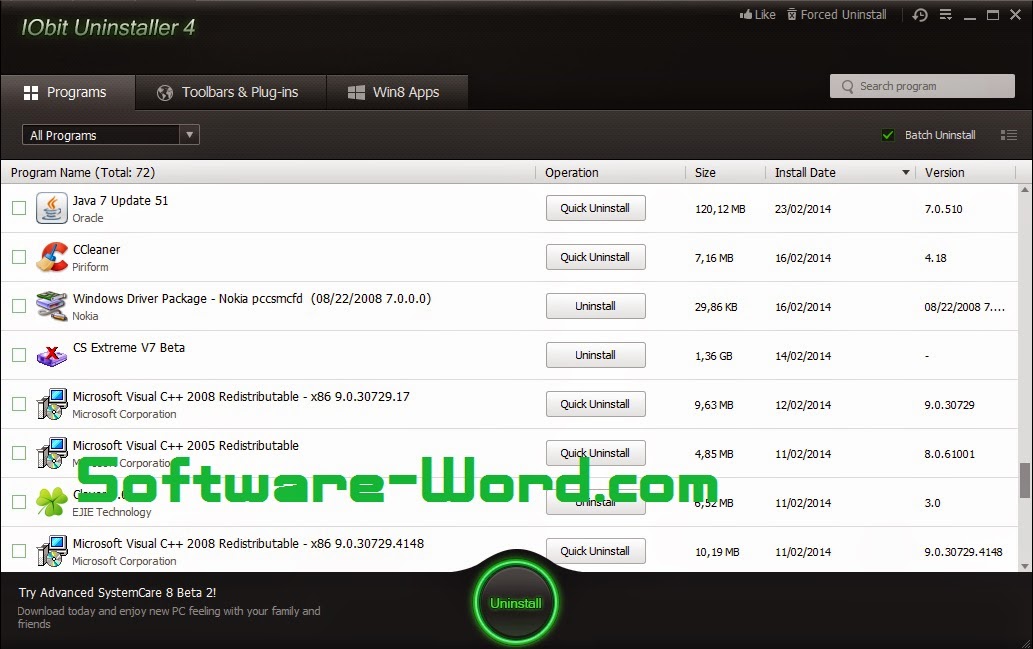1033x649 pixels.
Task: Close the IObit Uninstaller window
Action: click(x=1015, y=14)
